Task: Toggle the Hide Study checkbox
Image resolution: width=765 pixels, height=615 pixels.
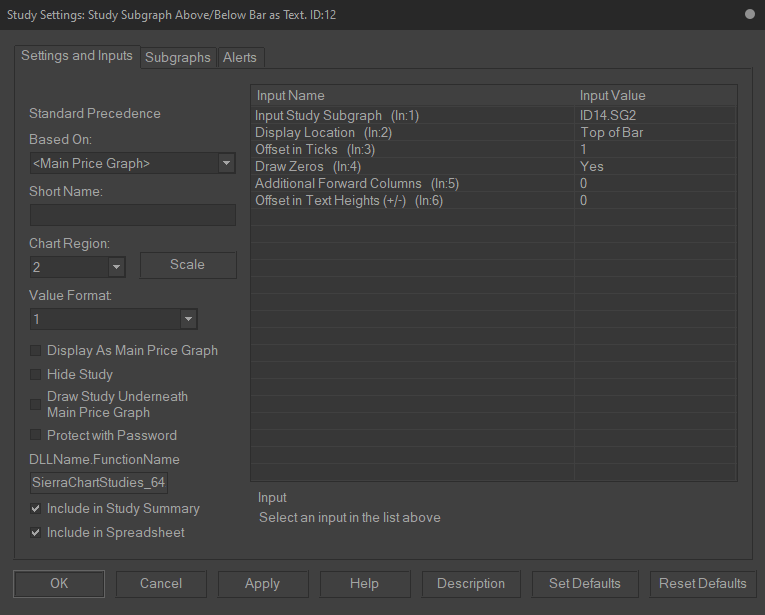Action: pyautogui.click(x=36, y=375)
